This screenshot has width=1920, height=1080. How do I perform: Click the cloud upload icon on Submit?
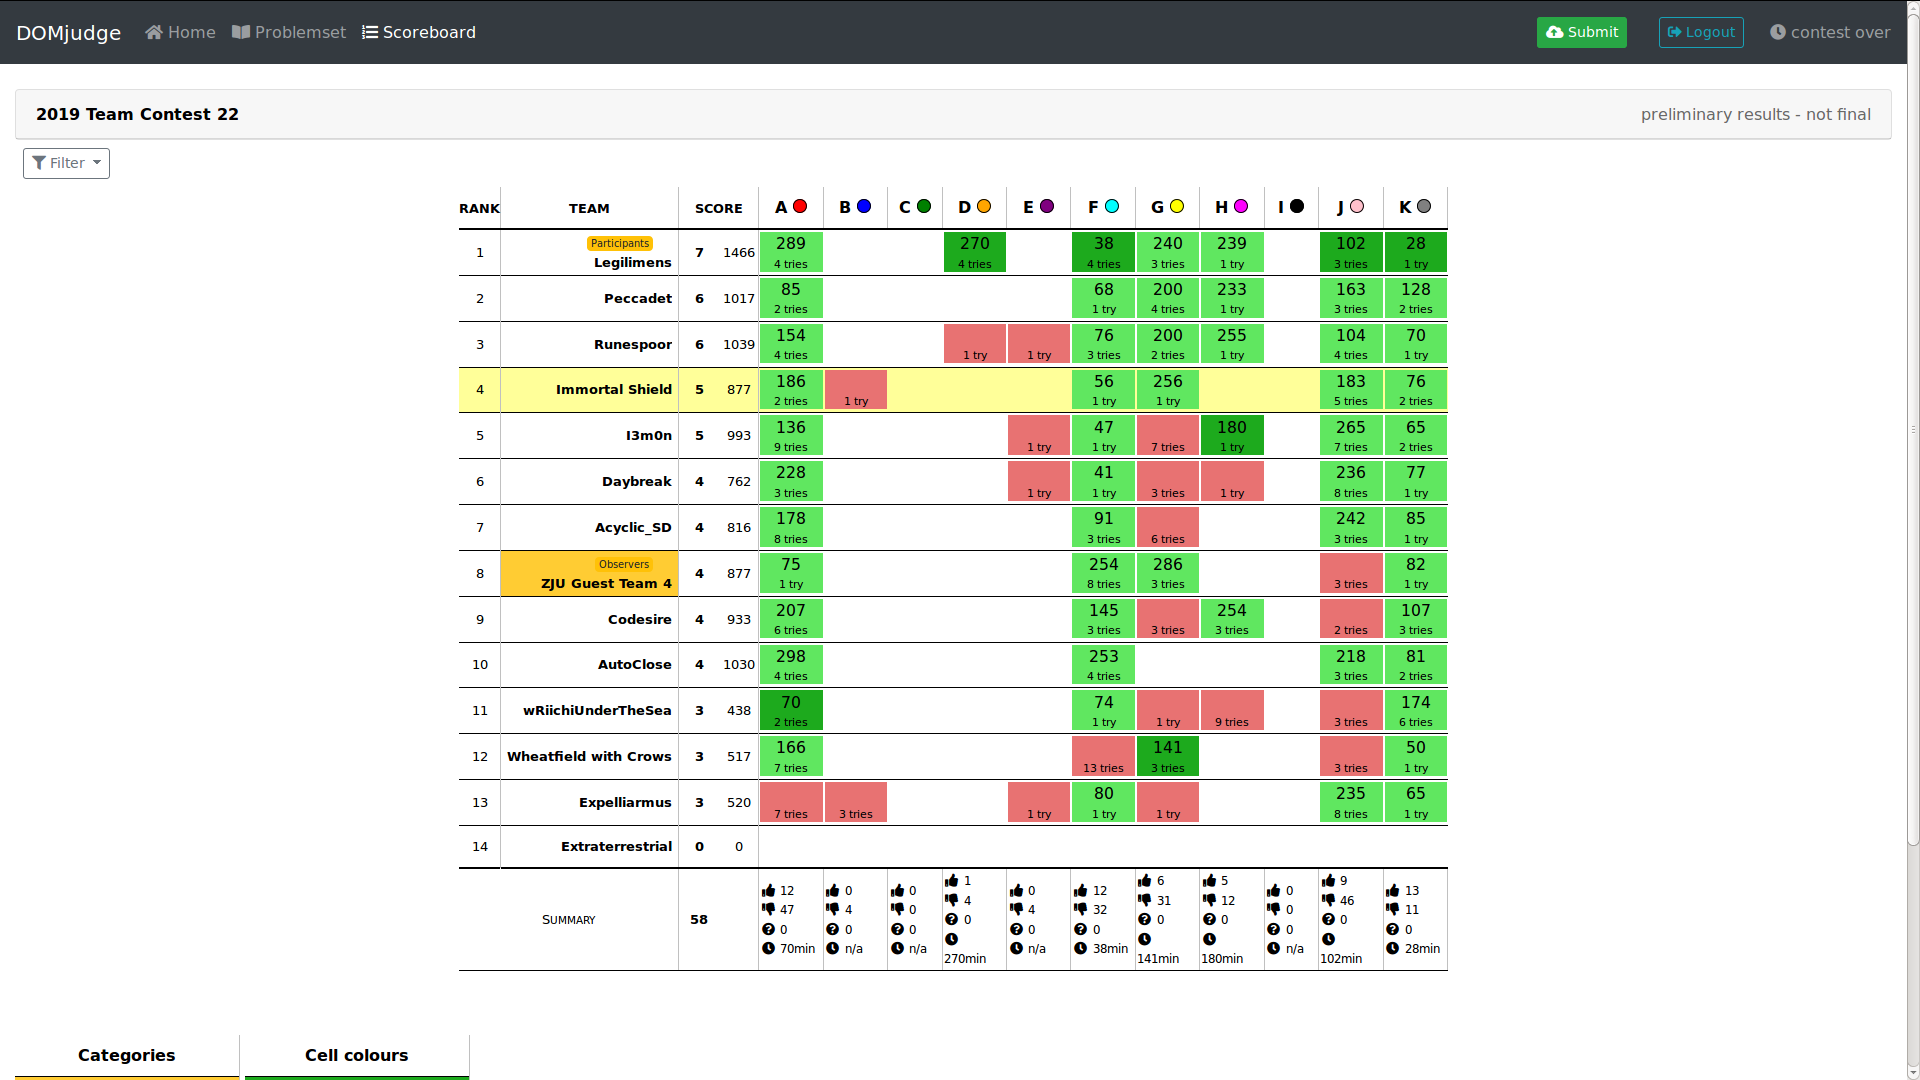[x=1554, y=32]
